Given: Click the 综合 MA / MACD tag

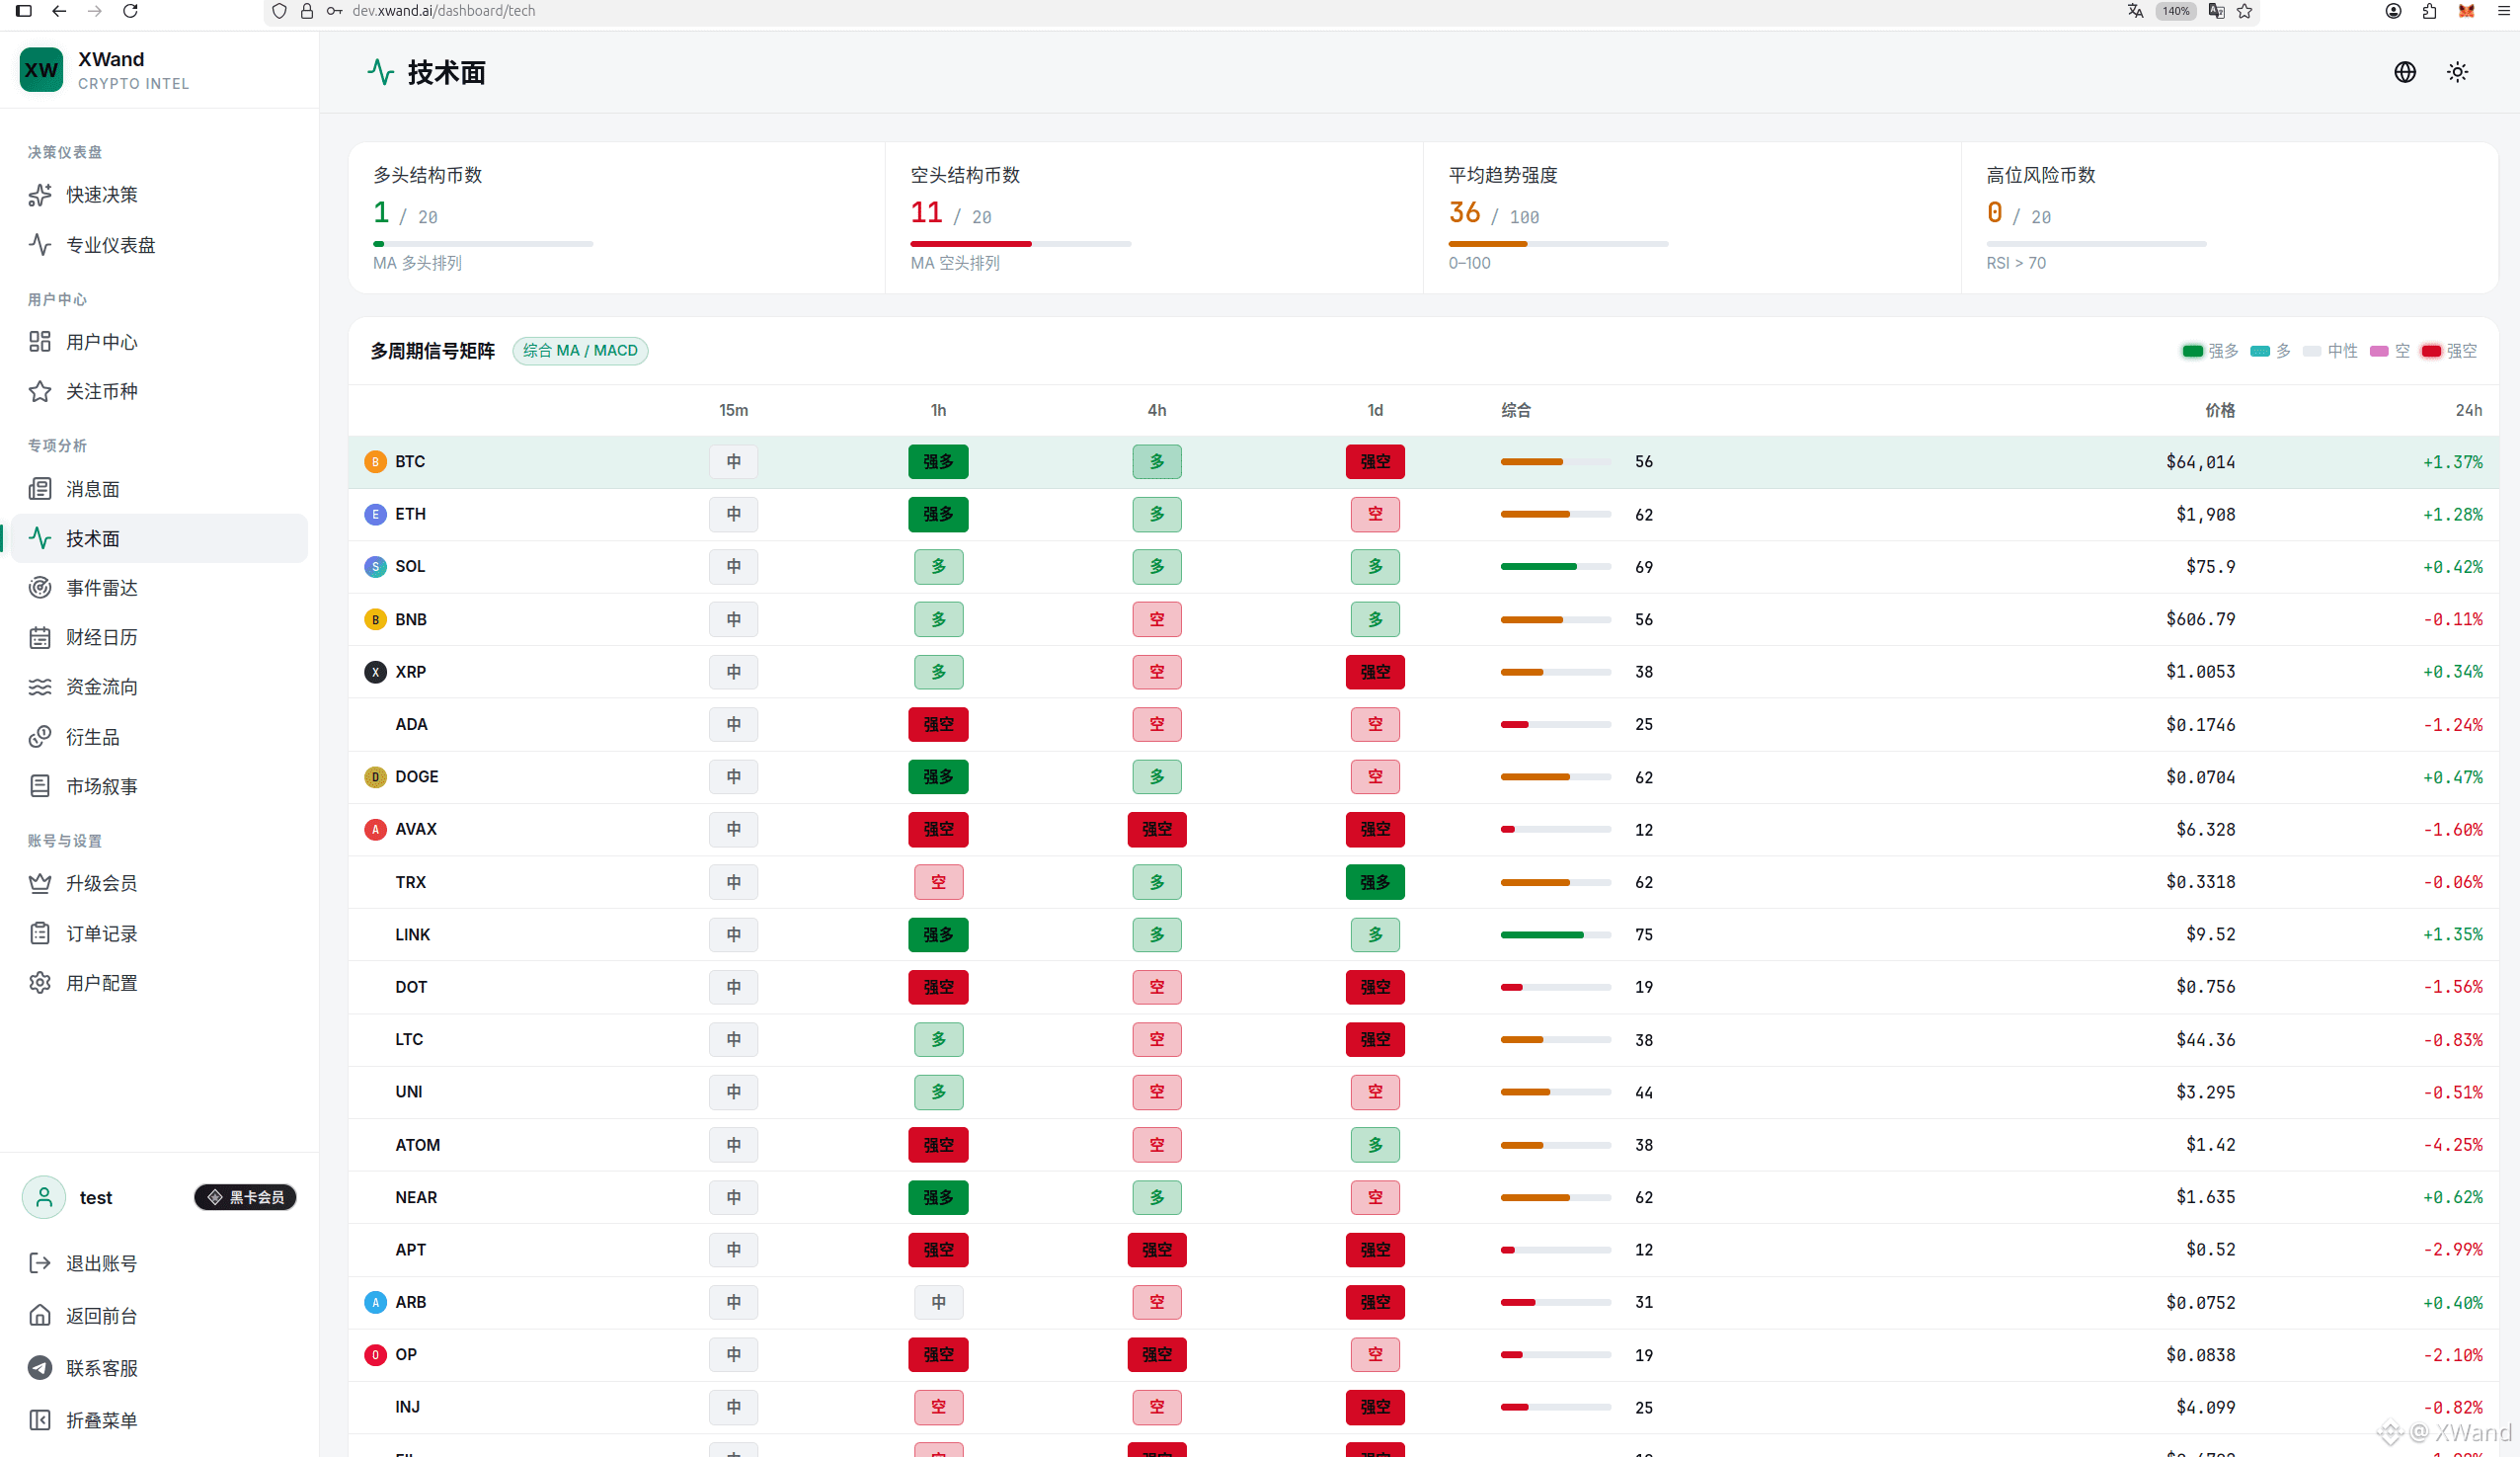Looking at the screenshot, I should click(x=580, y=351).
